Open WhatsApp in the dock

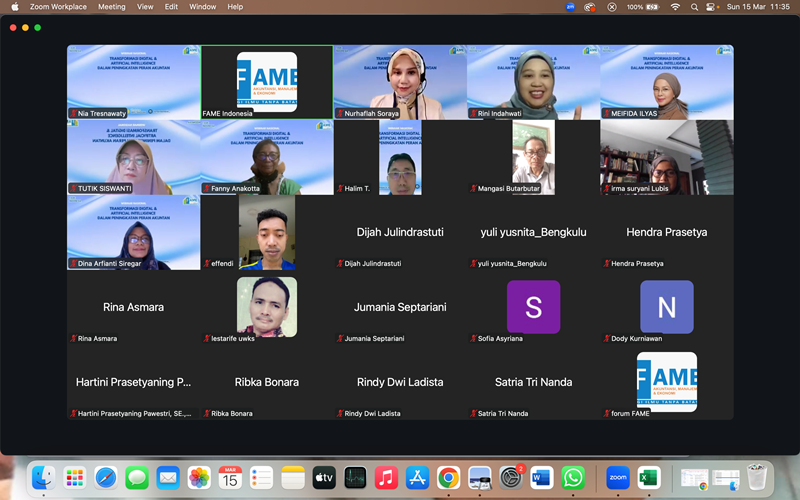click(x=572, y=478)
